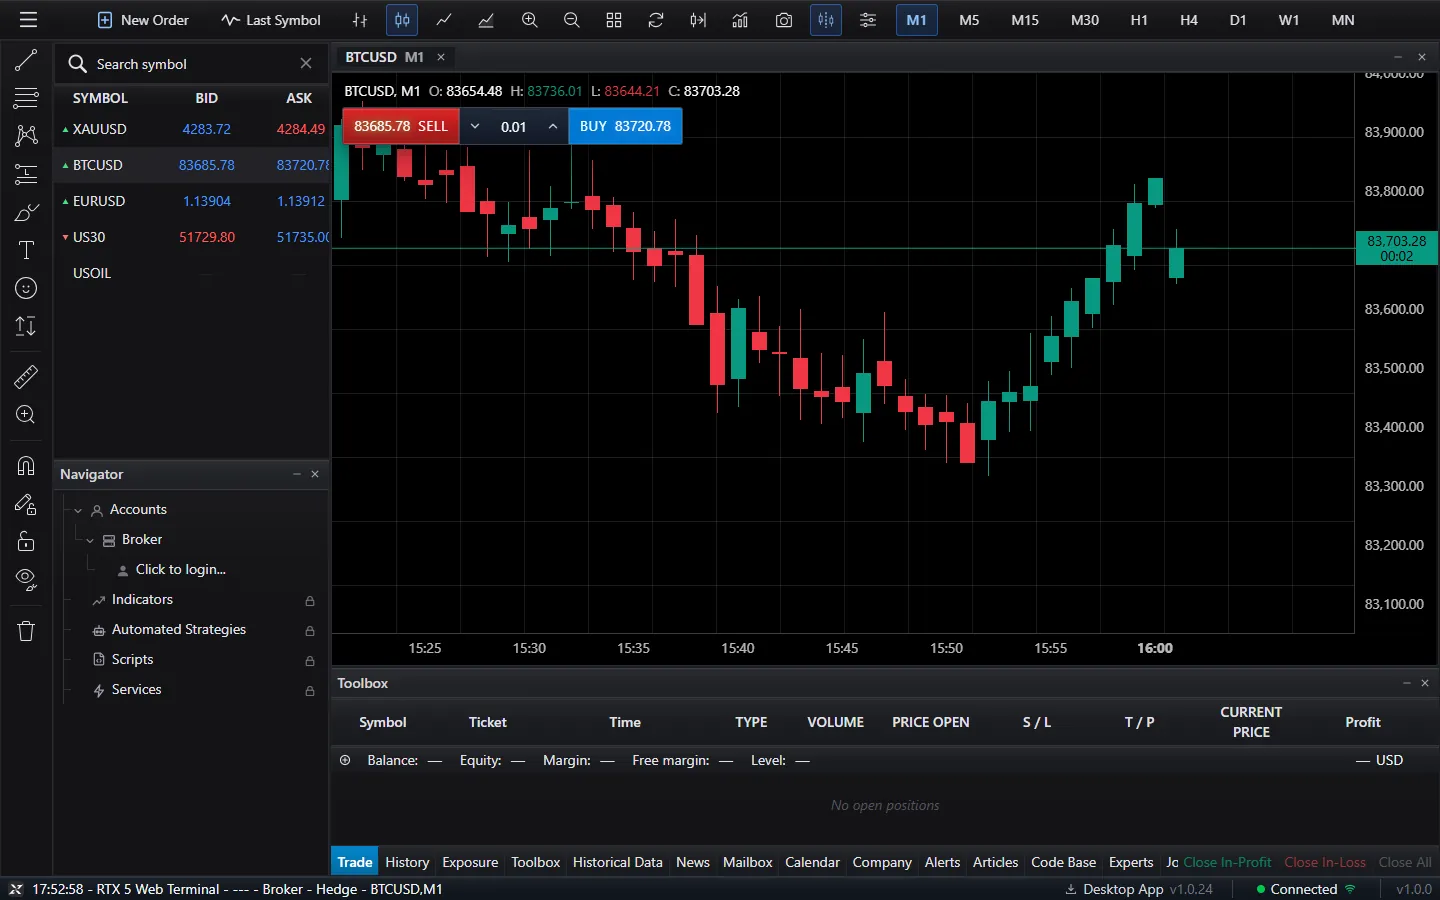1440x900 pixels.
Task: Toggle the one-click trading panel icon
Action: coord(826,20)
